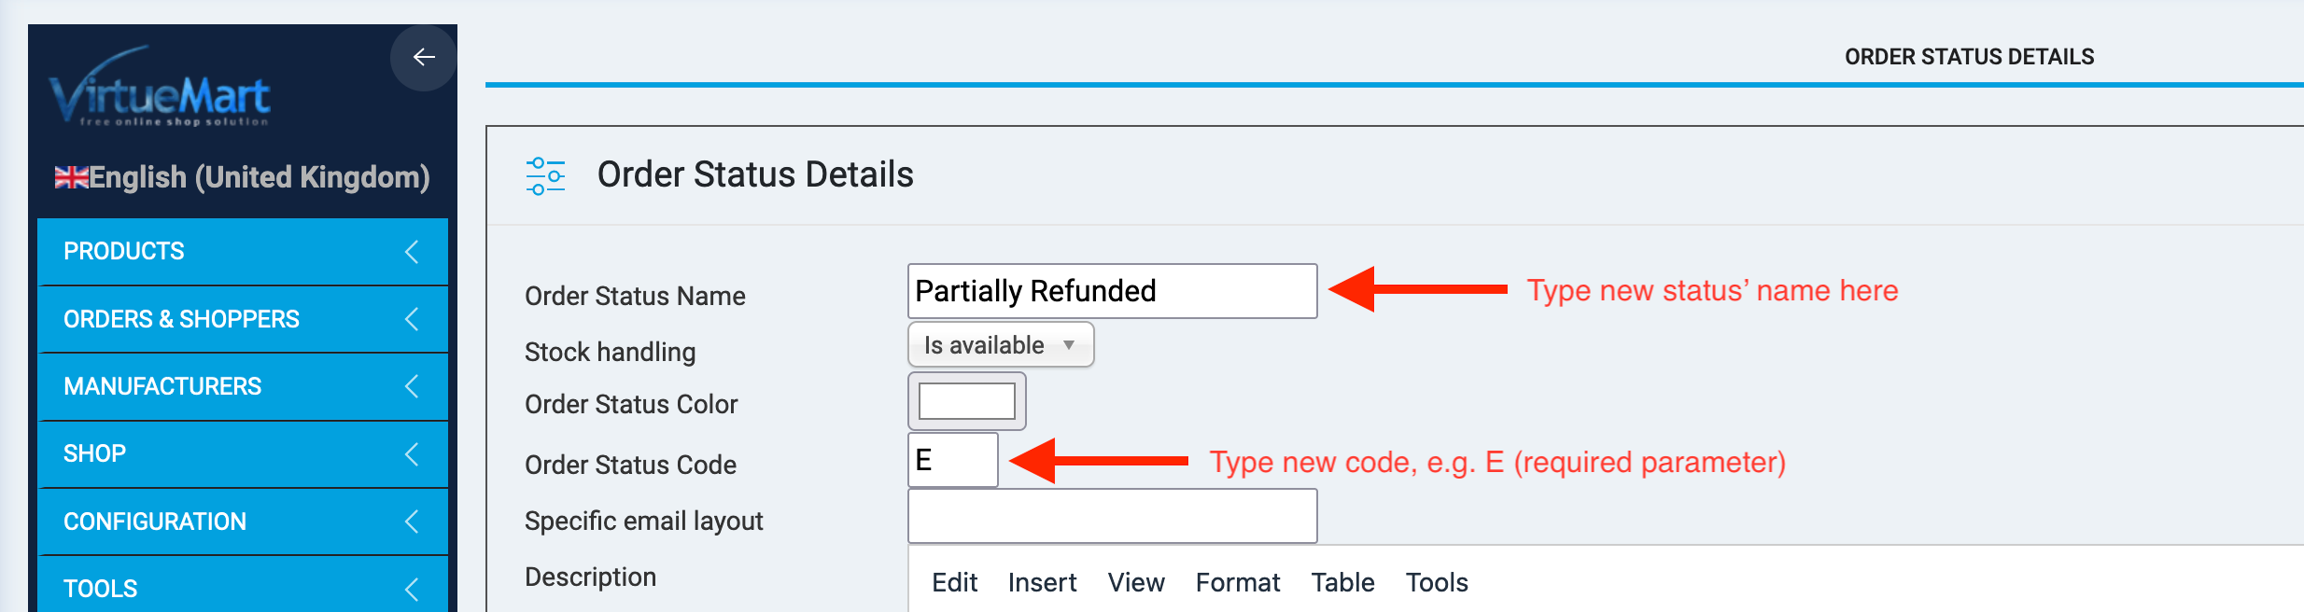Click the sidebar collapse back arrow

[424, 57]
